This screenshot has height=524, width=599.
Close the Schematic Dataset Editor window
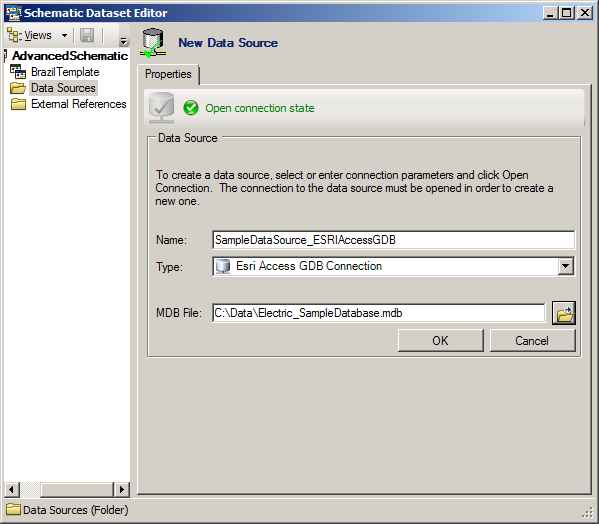(x=585, y=13)
